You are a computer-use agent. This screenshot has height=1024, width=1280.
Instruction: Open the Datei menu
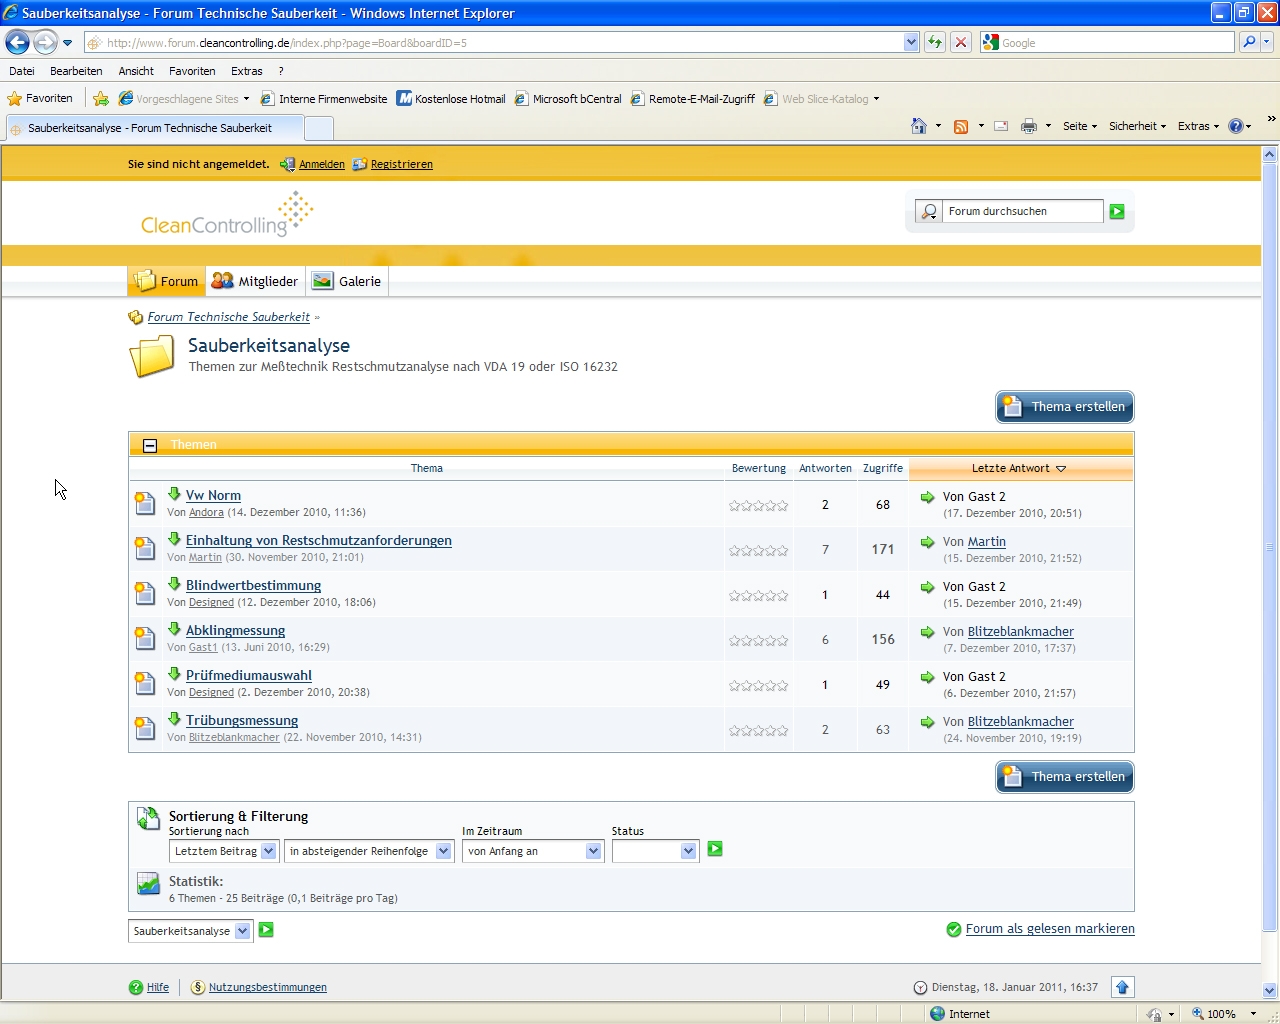point(22,71)
